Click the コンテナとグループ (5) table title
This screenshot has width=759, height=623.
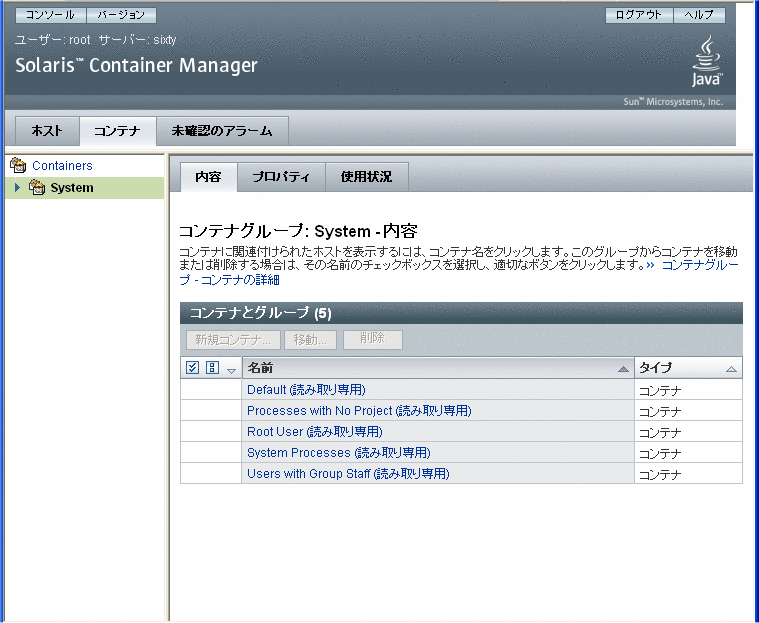click(260, 313)
